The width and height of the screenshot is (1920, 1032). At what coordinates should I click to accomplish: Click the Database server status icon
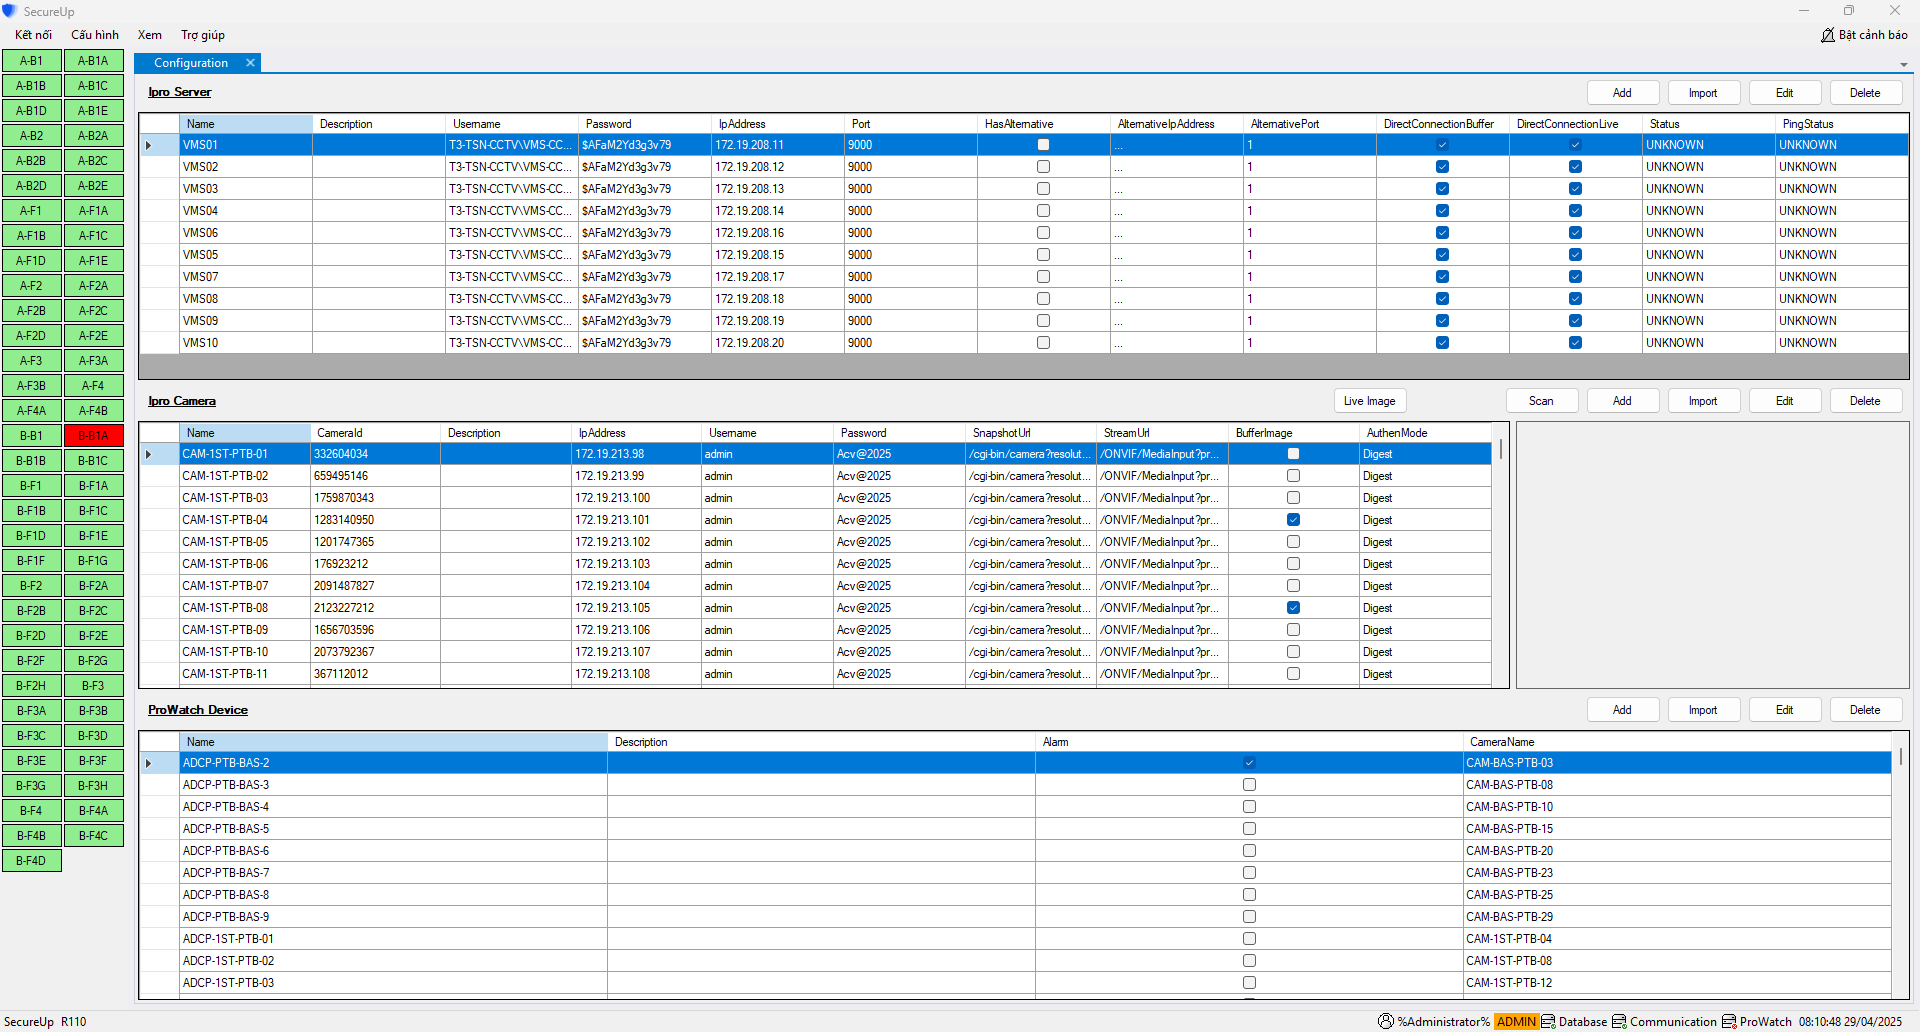[x=1548, y=1021]
